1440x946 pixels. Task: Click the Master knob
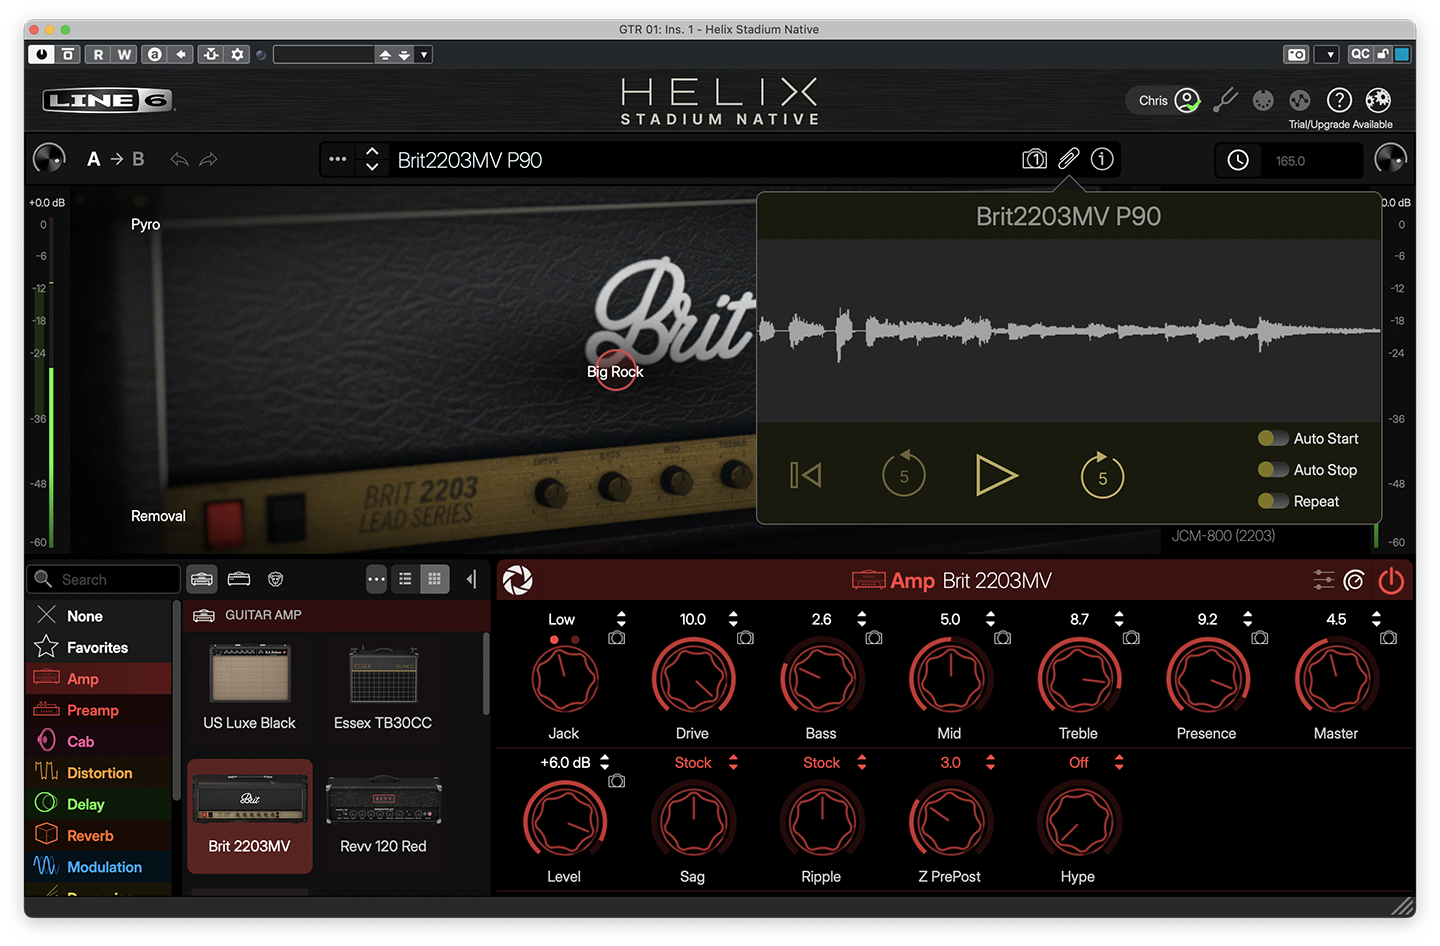tap(1336, 679)
